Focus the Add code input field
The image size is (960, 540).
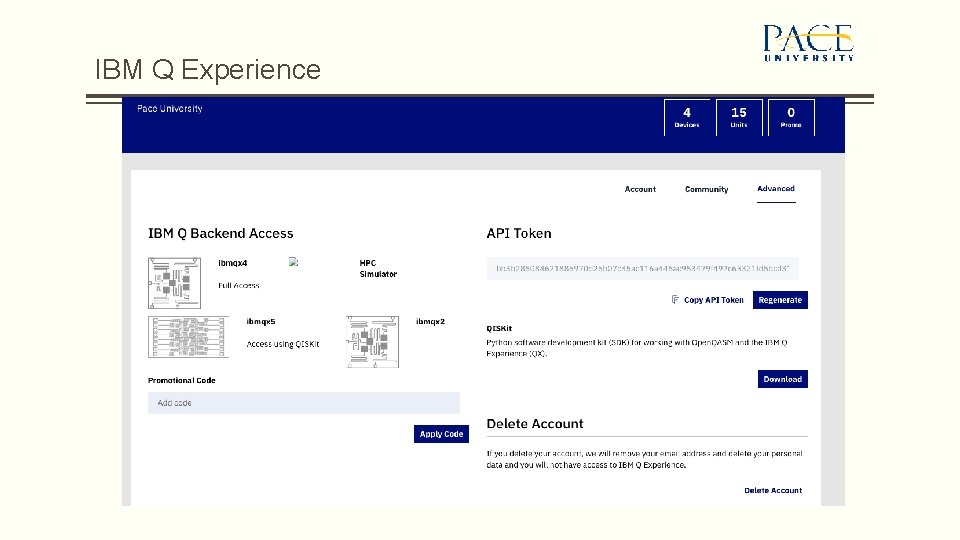pos(304,403)
